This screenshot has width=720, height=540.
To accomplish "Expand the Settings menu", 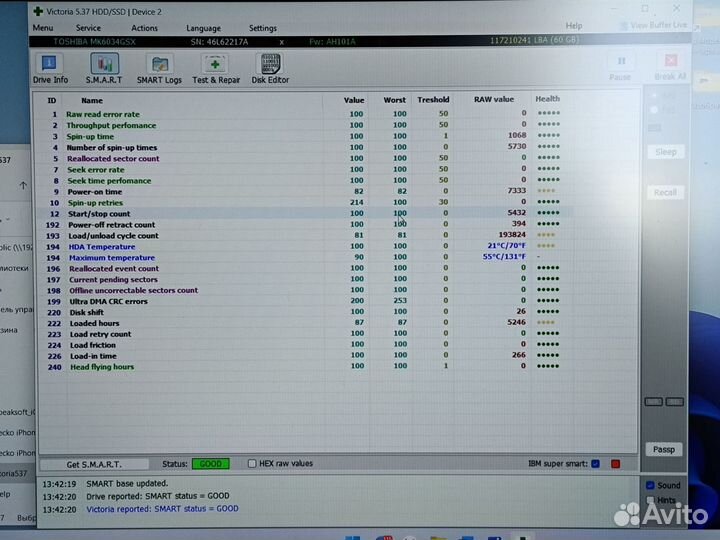I will tap(263, 28).
